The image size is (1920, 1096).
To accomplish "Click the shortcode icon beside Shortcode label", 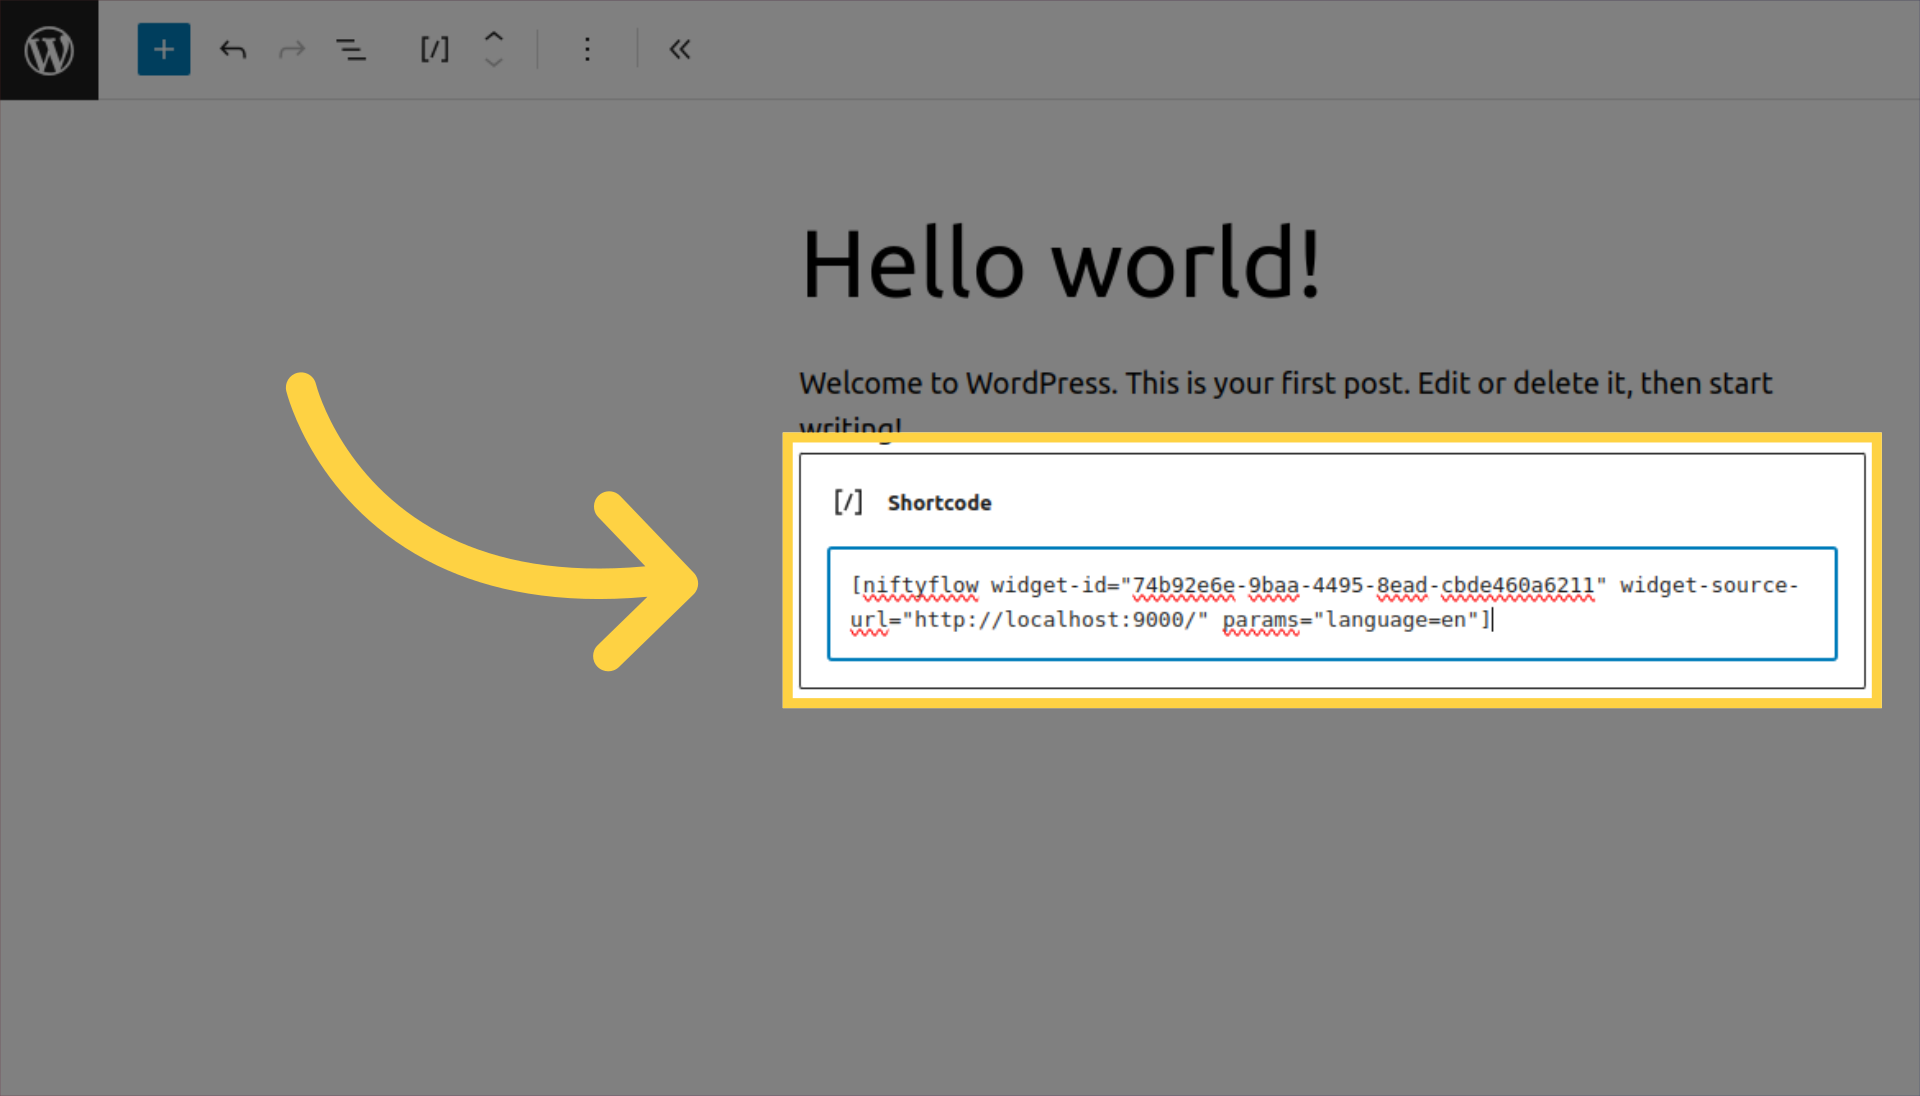I will click(848, 502).
